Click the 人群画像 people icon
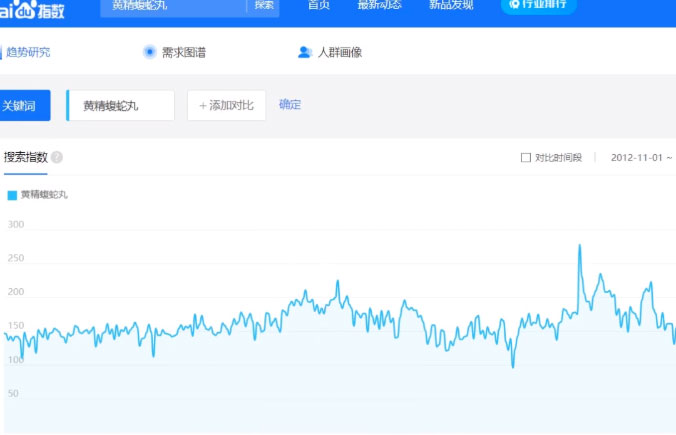676x435 pixels. click(305, 52)
